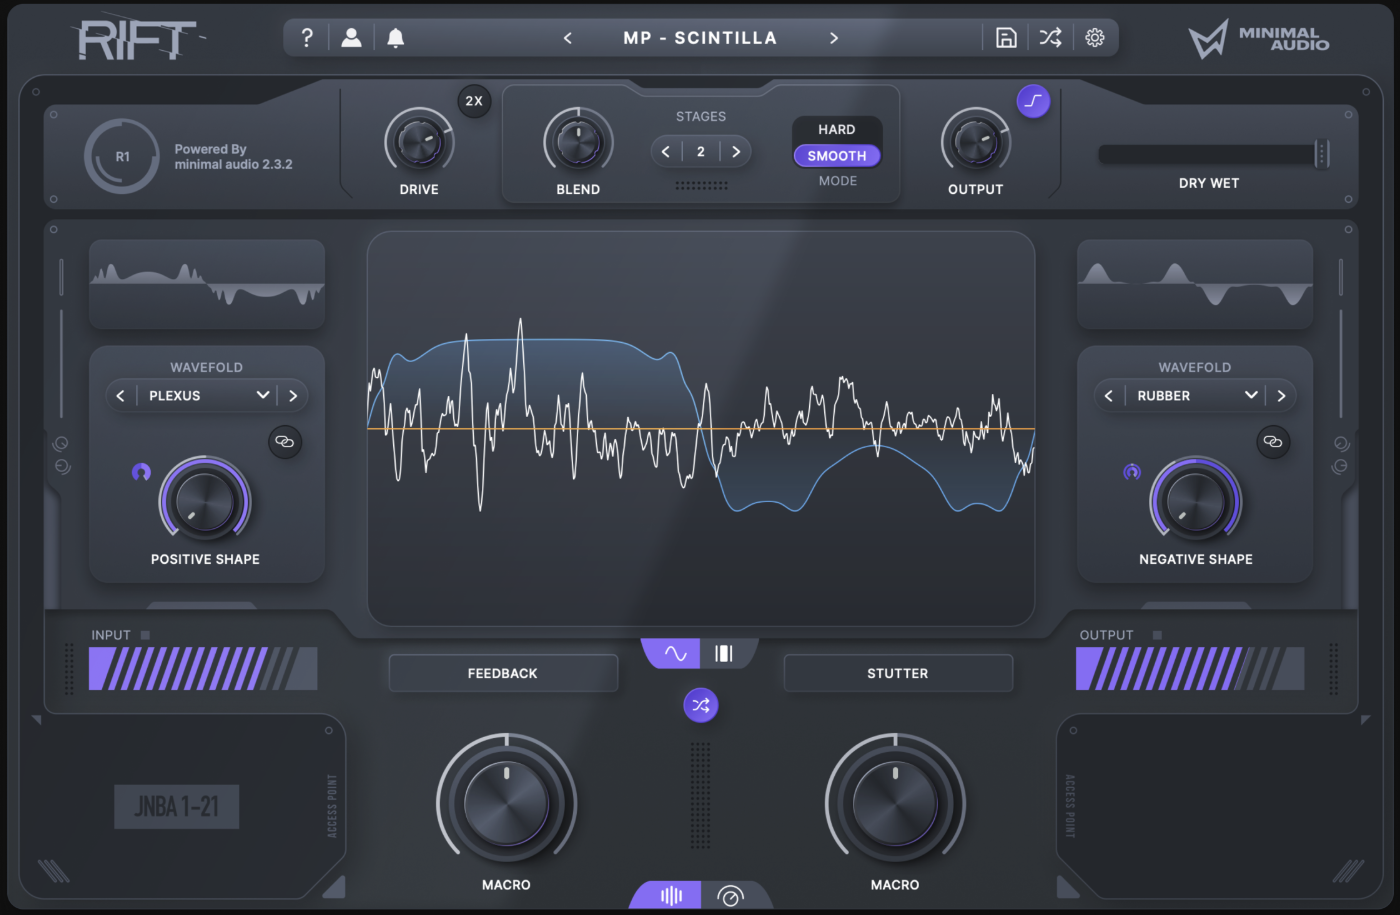The image size is (1400, 915).
Task: Increase the Stages value with right arrow
Action: click(x=736, y=152)
